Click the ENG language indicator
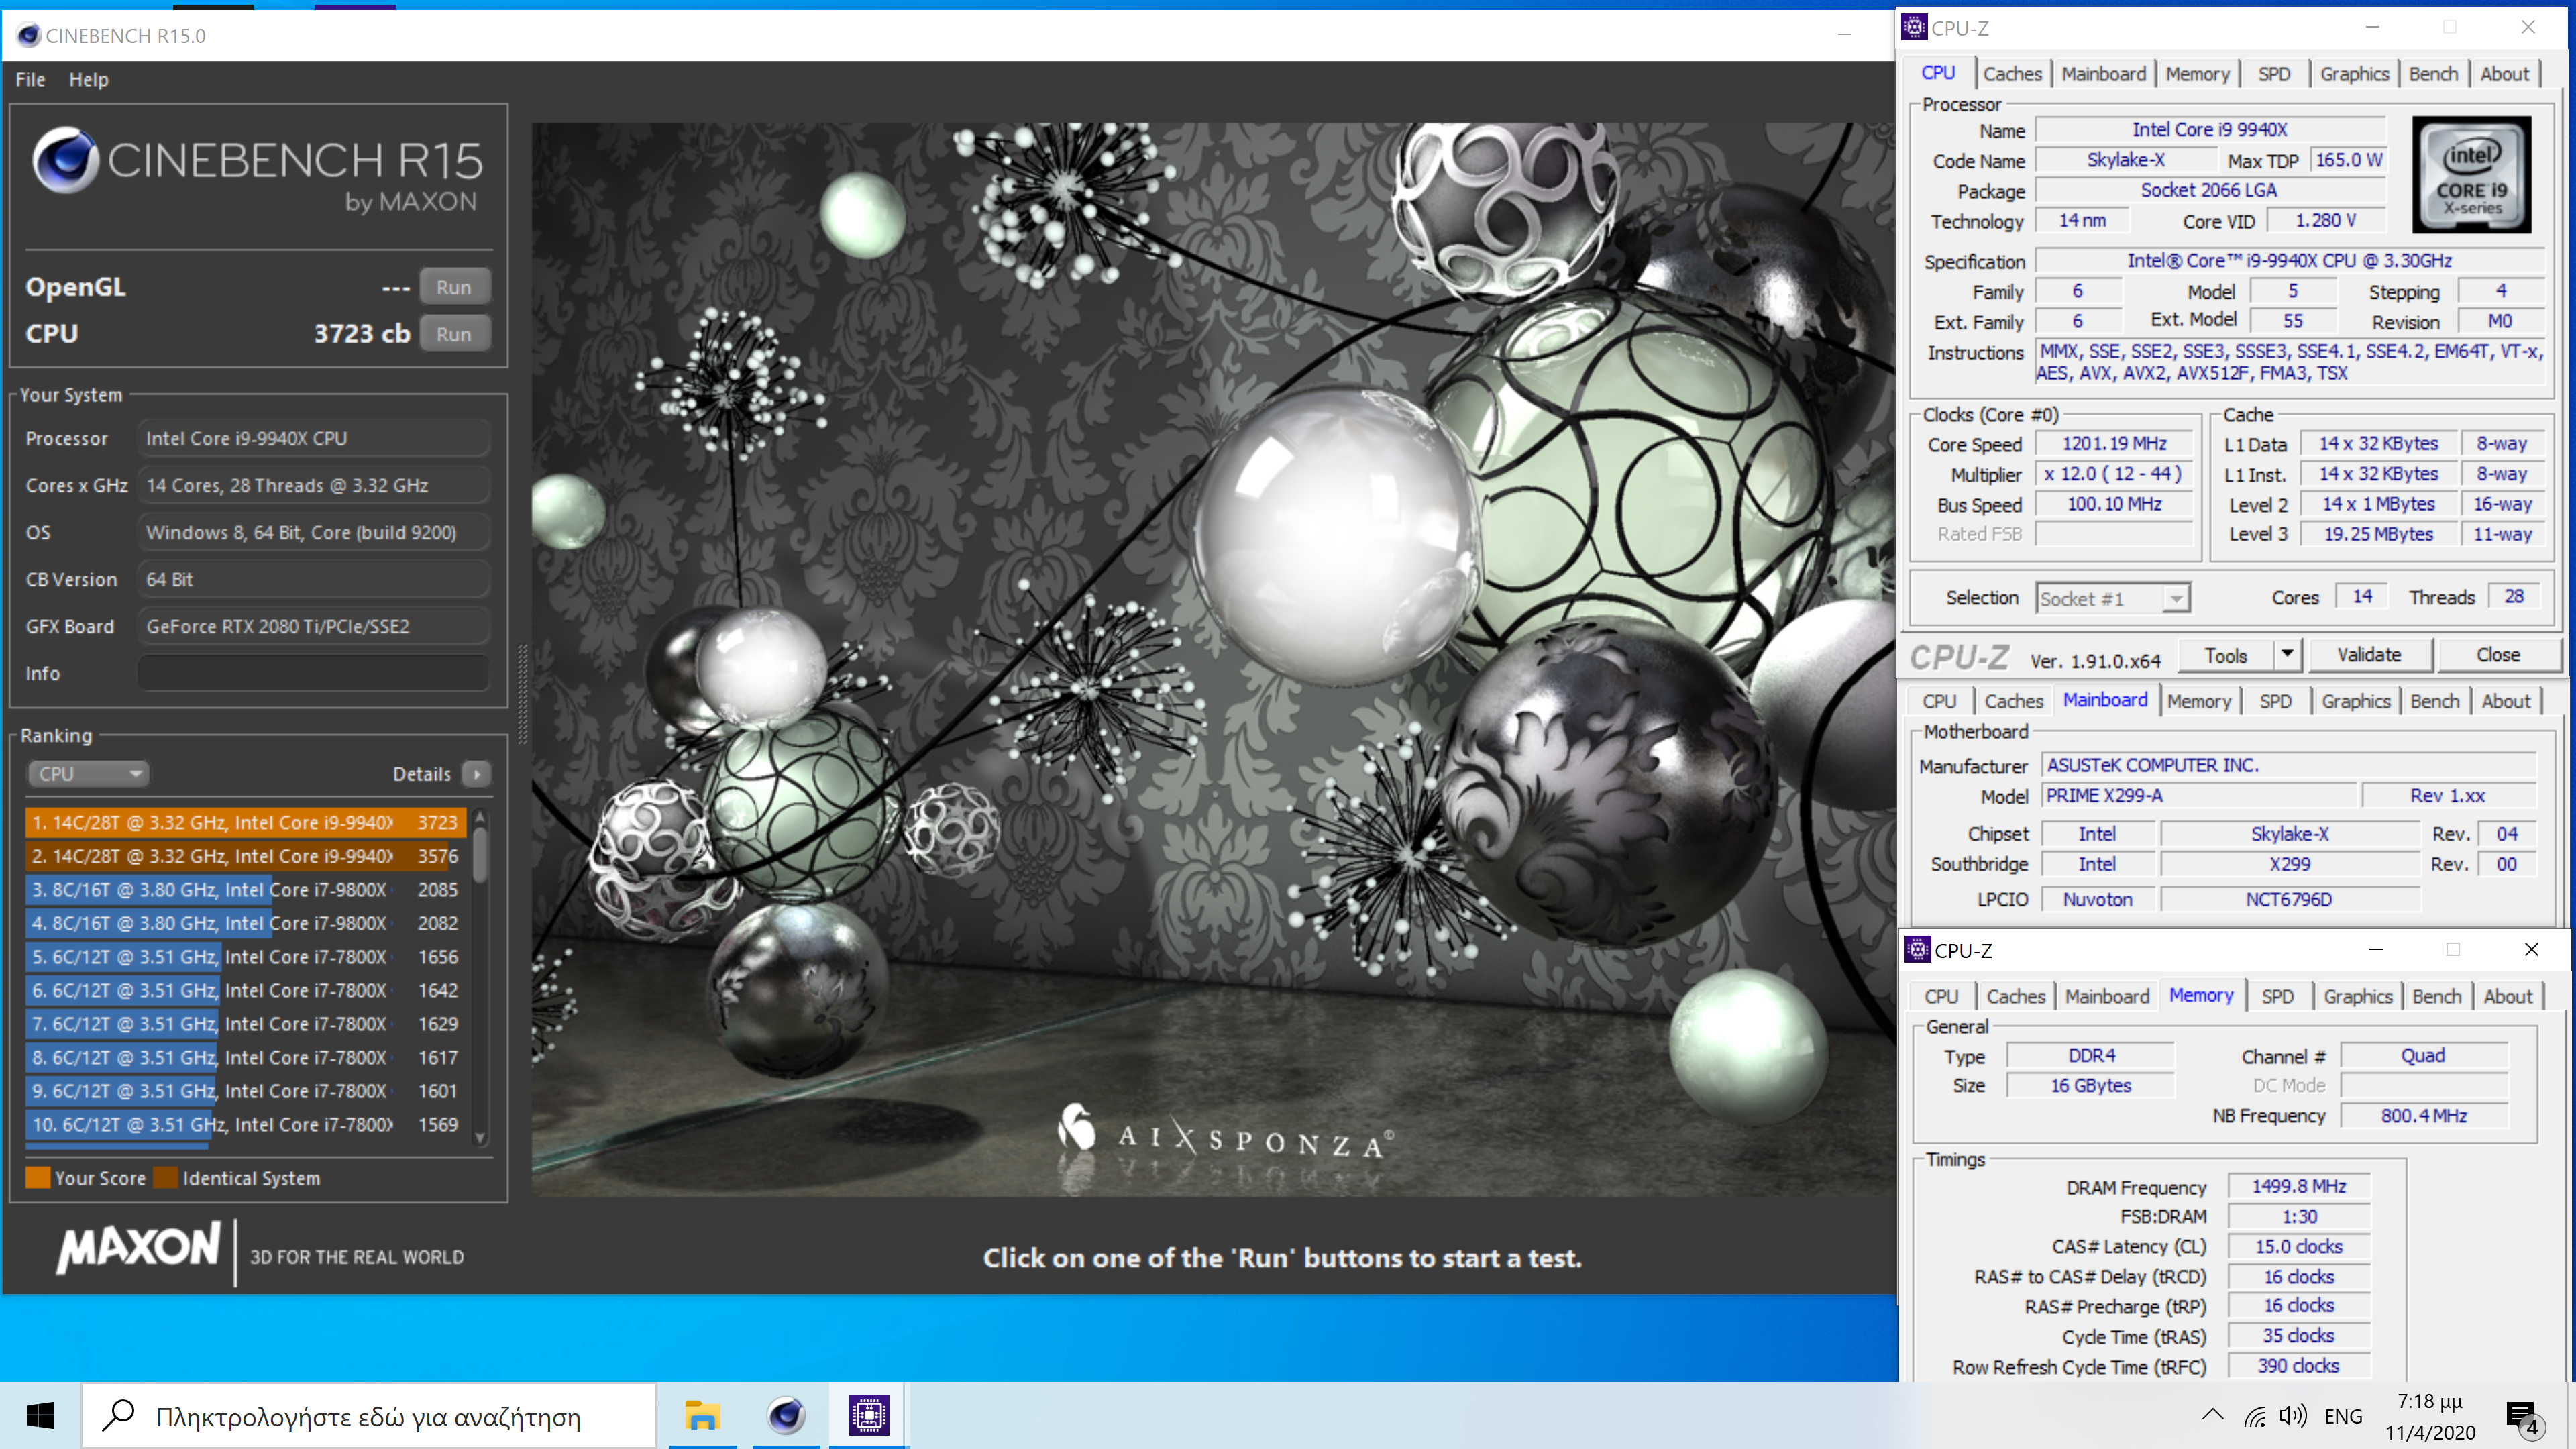2576x1449 pixels. tap(2343, 1416)
